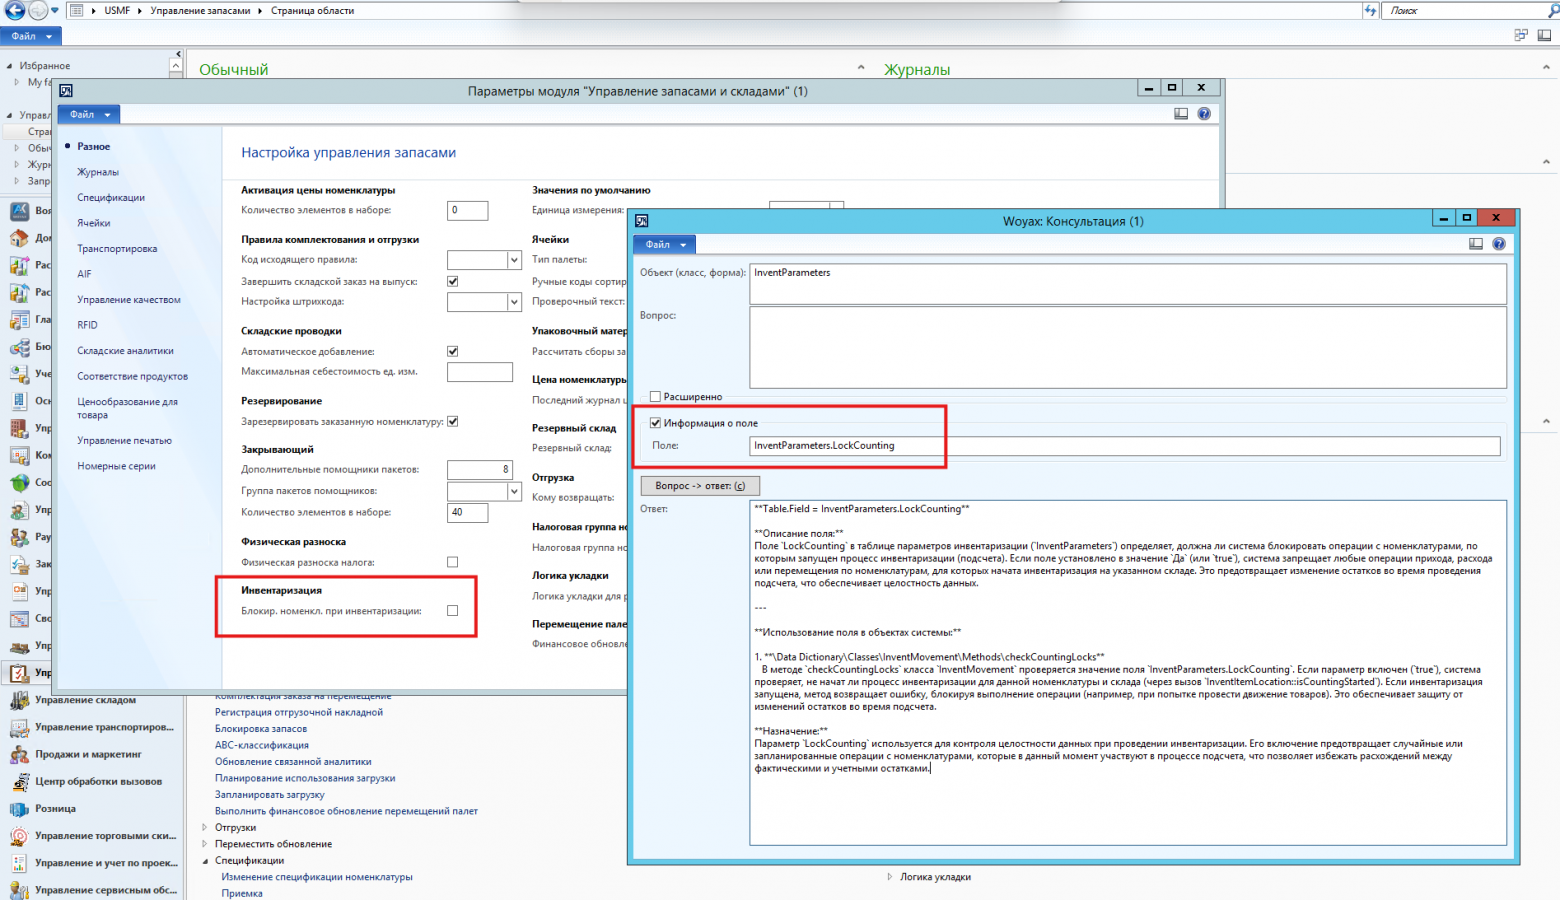
Task: Open the Группа пакетов помощников dropdown
Action: (x=514, y=491)
